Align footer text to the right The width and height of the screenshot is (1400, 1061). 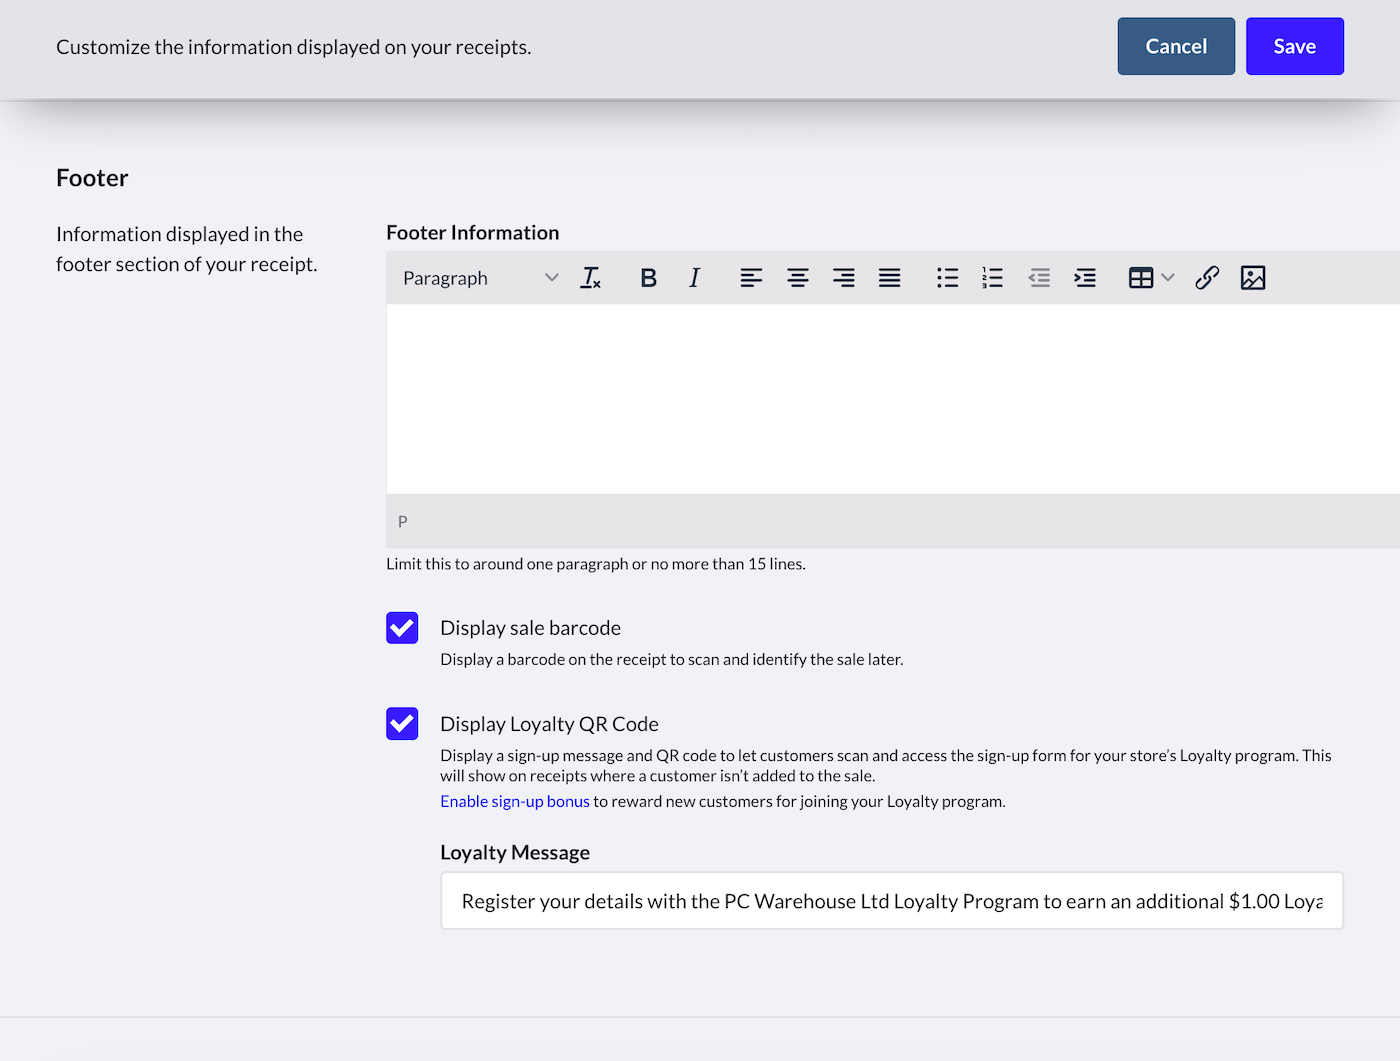tap(843, 278)
